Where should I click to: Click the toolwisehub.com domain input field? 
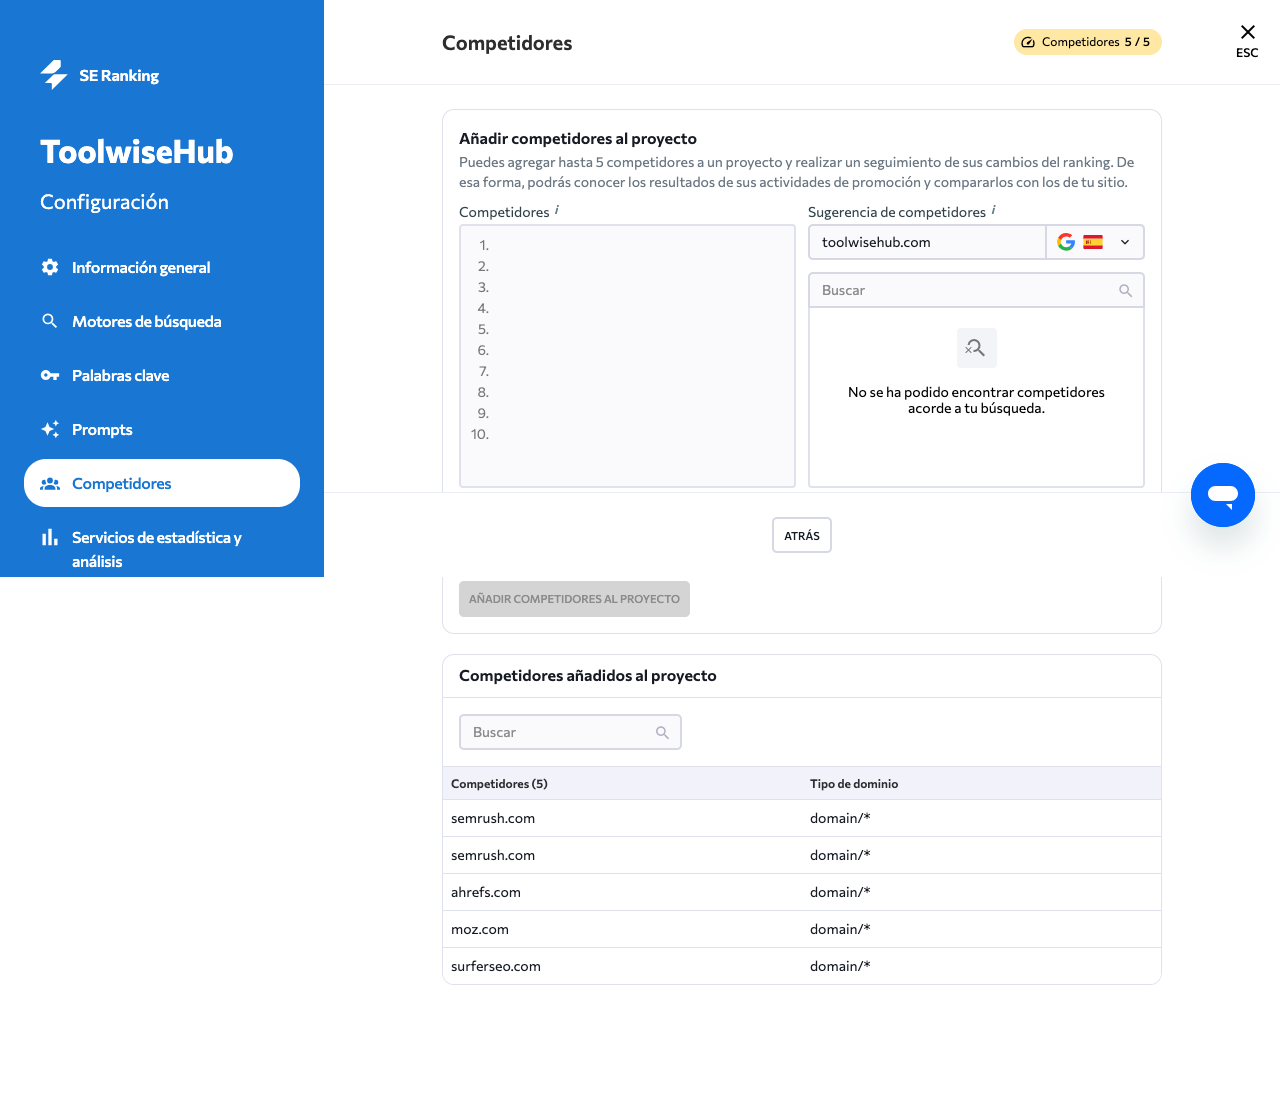tap(927, 242)
